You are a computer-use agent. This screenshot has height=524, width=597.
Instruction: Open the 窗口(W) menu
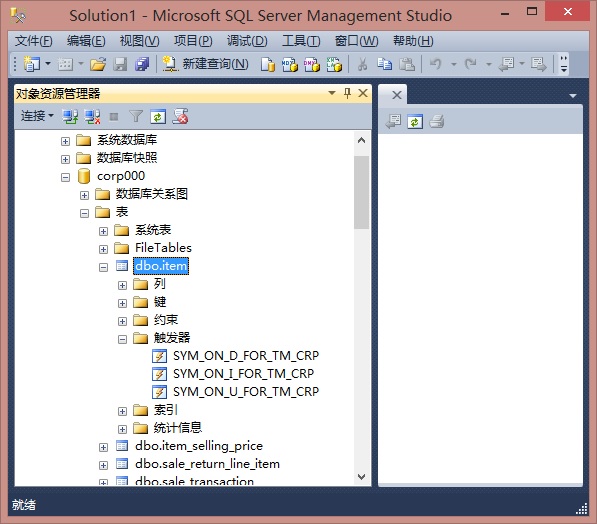(x=356, y=41)
